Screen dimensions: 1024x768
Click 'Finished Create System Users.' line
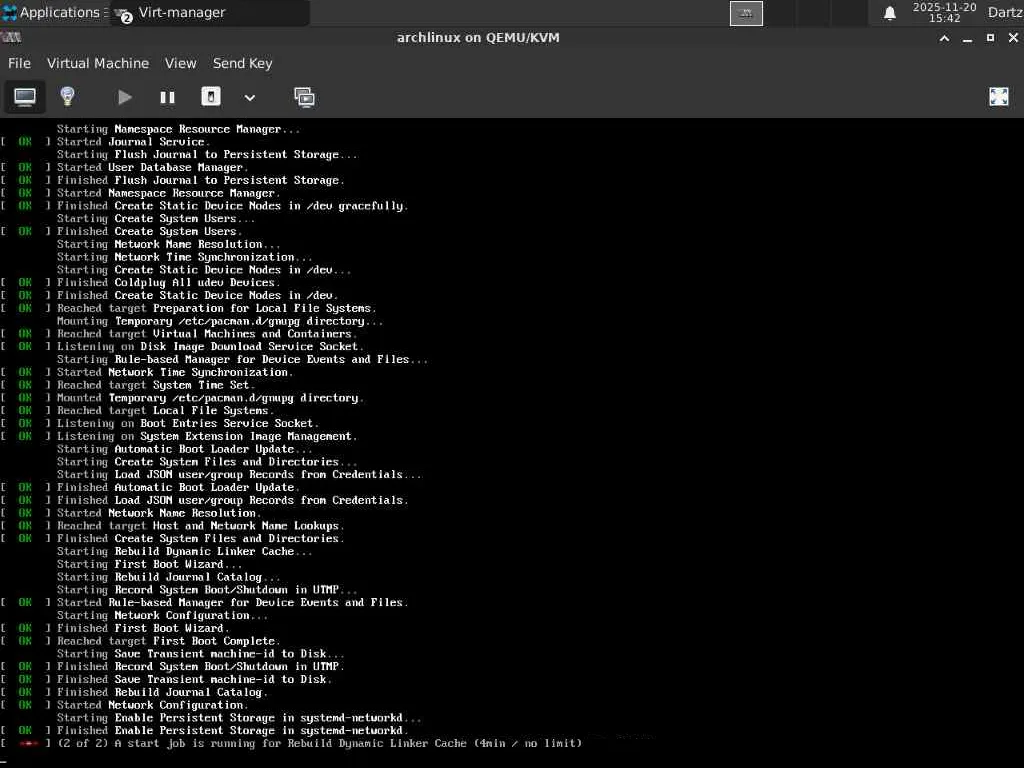[150, 231]
